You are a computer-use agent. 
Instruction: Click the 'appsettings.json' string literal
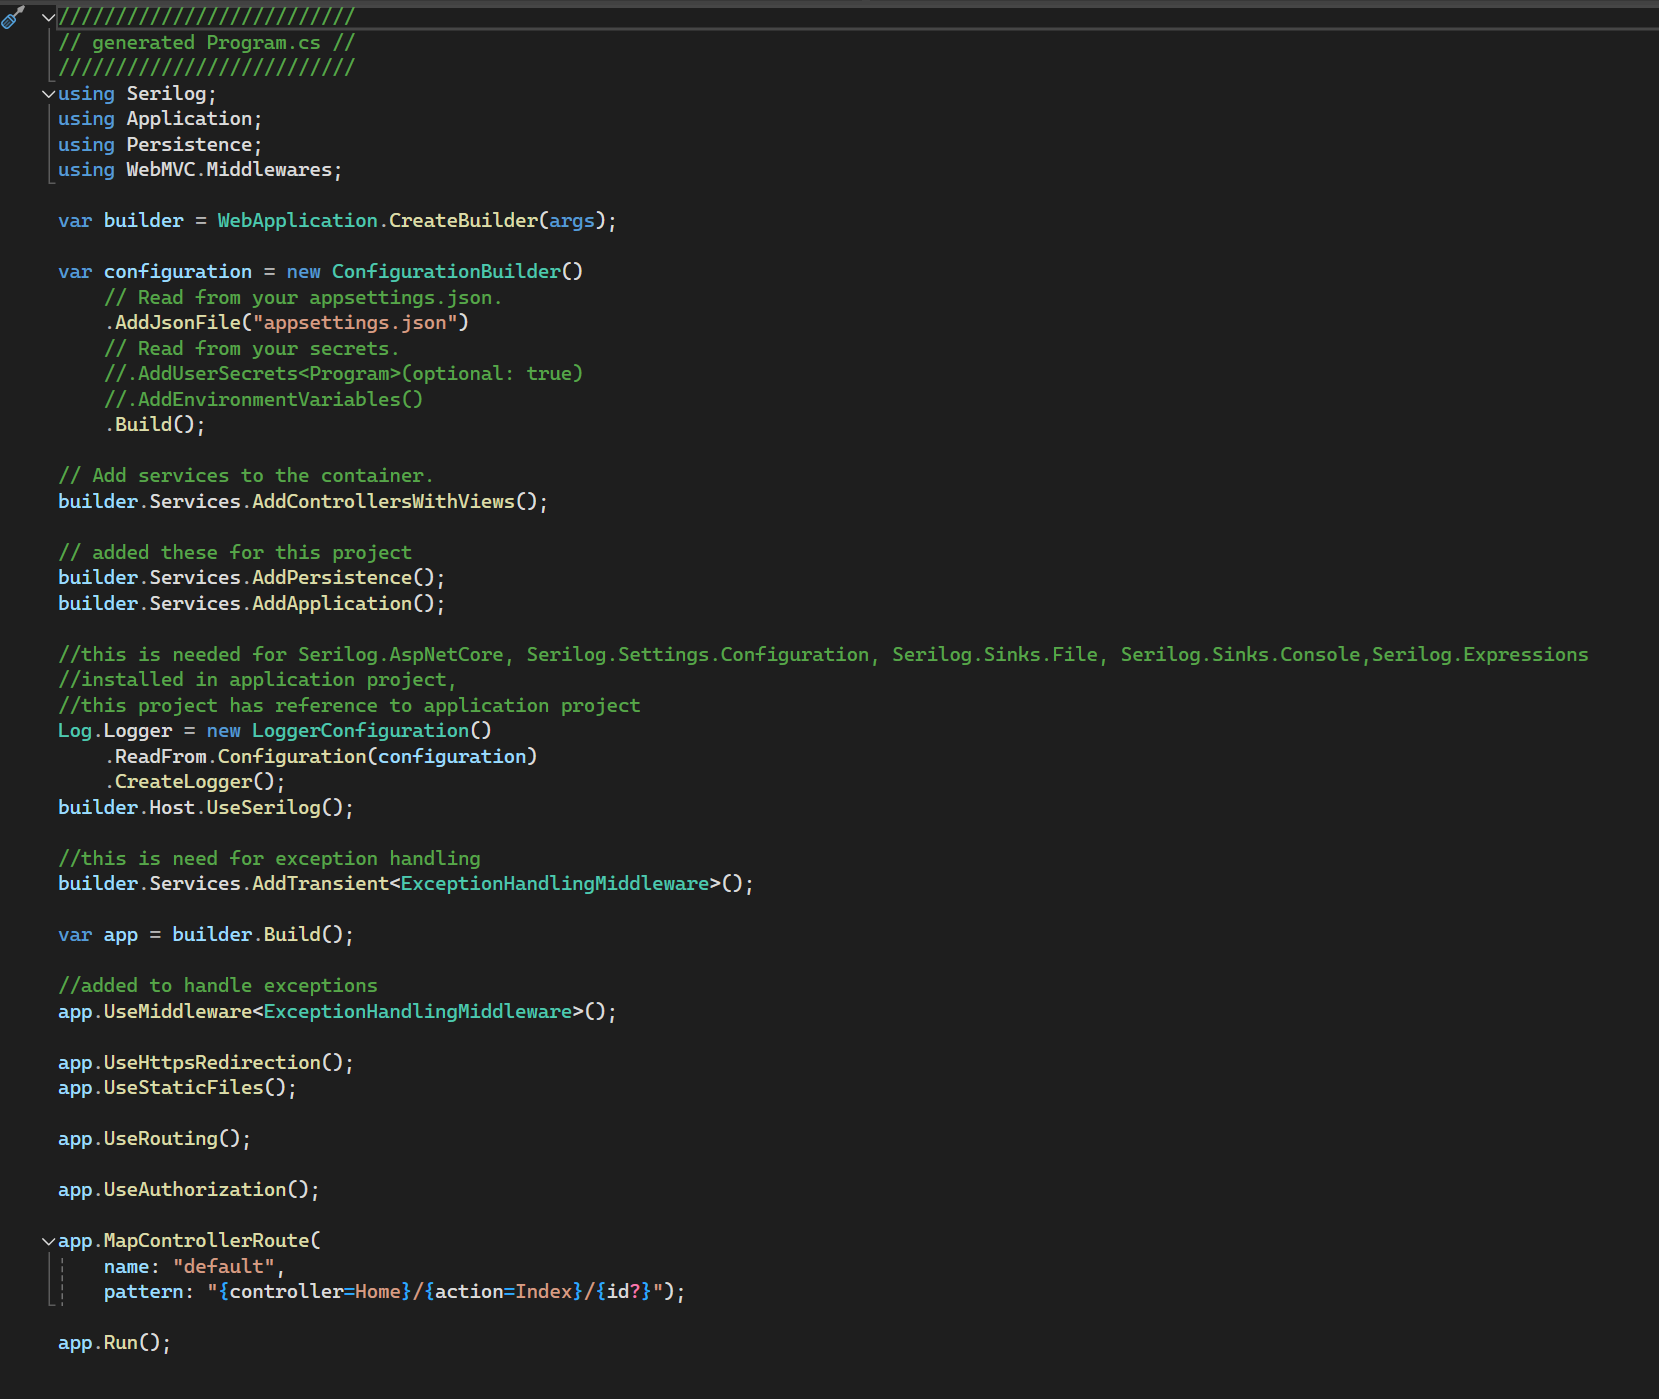355,323
